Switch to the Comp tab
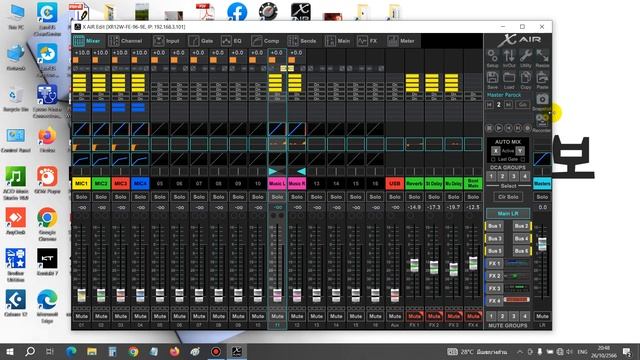This screenshot has width=640, height=360. [x=266, y=41]
